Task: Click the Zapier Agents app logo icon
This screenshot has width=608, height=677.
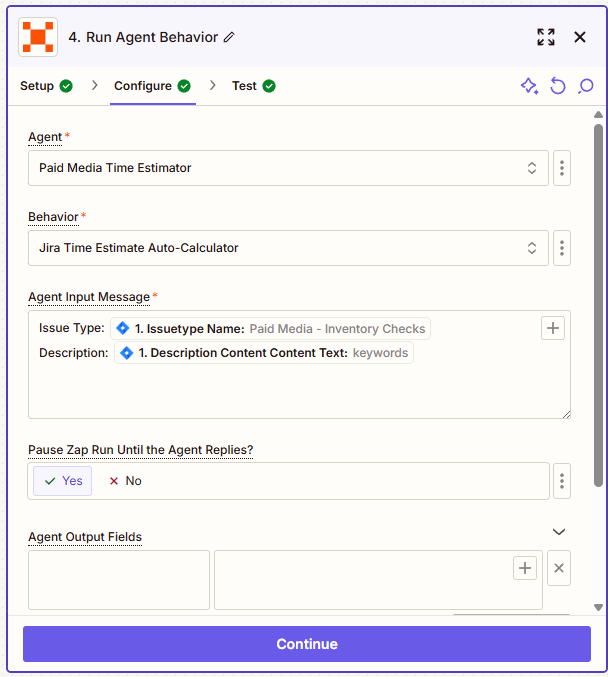Action: click(38, 37)
